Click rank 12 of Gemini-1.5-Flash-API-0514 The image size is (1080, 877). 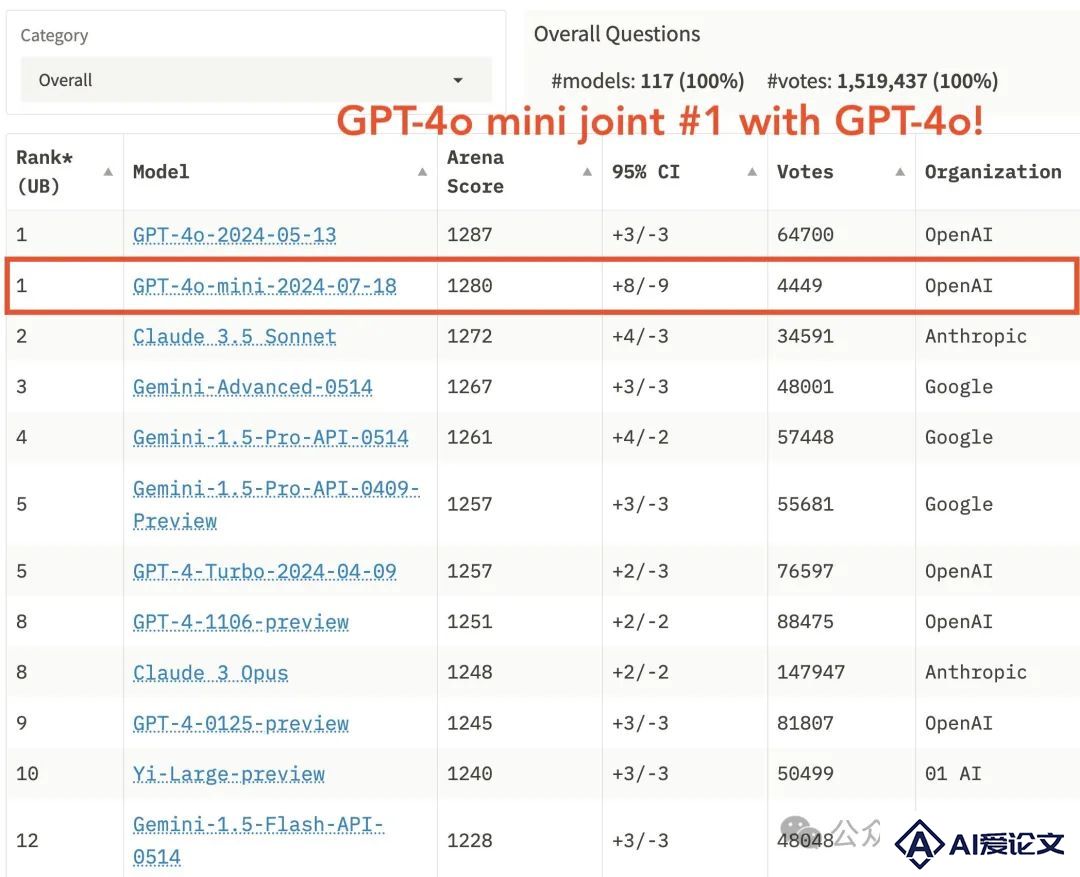[x=28, y=840]
